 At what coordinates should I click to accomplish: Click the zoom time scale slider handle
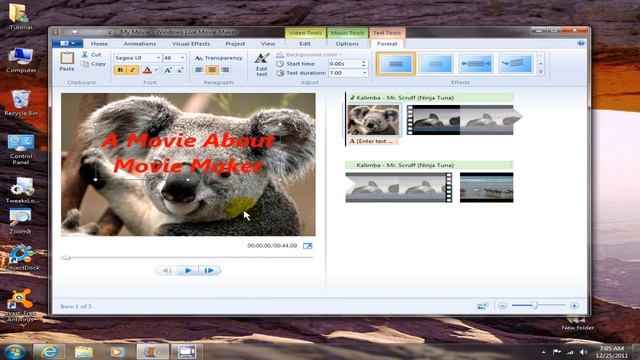click(534, 305)
